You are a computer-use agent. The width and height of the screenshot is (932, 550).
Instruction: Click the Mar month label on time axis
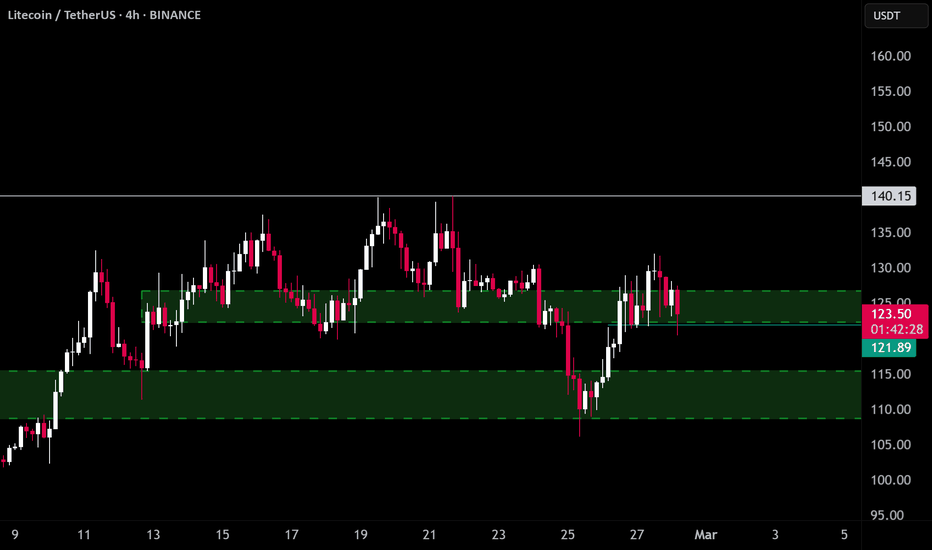click(706, 535)
